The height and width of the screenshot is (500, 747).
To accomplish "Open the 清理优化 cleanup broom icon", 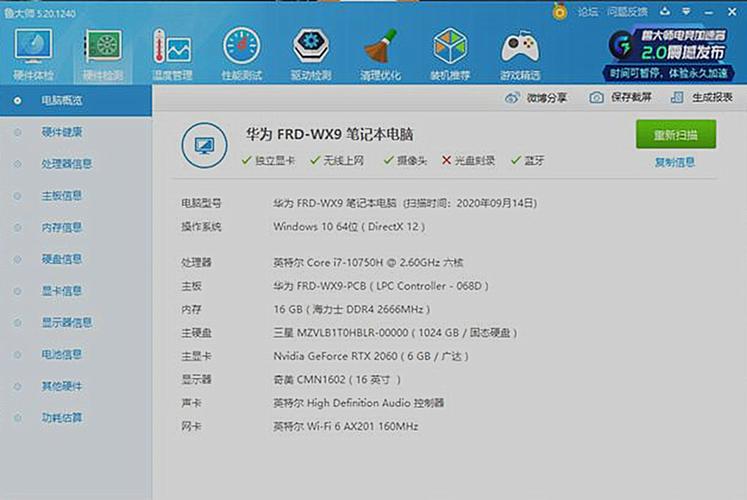I will [380, 54].
